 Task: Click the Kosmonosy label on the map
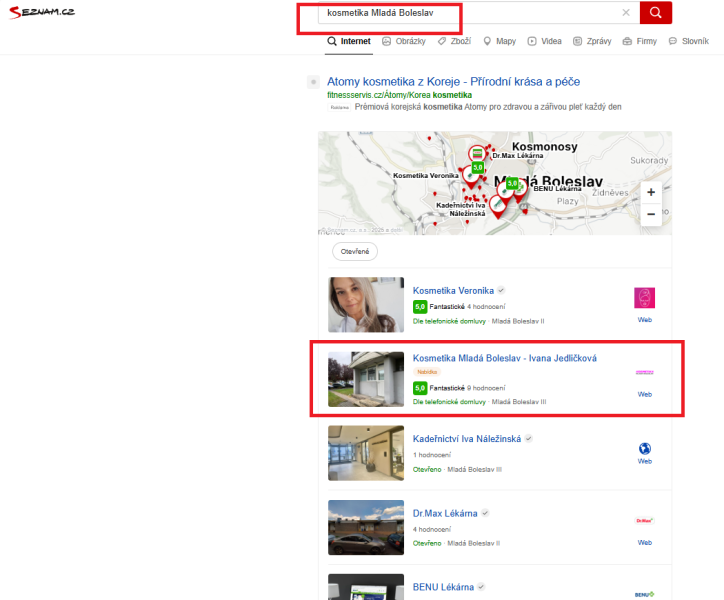click(544, 146)
